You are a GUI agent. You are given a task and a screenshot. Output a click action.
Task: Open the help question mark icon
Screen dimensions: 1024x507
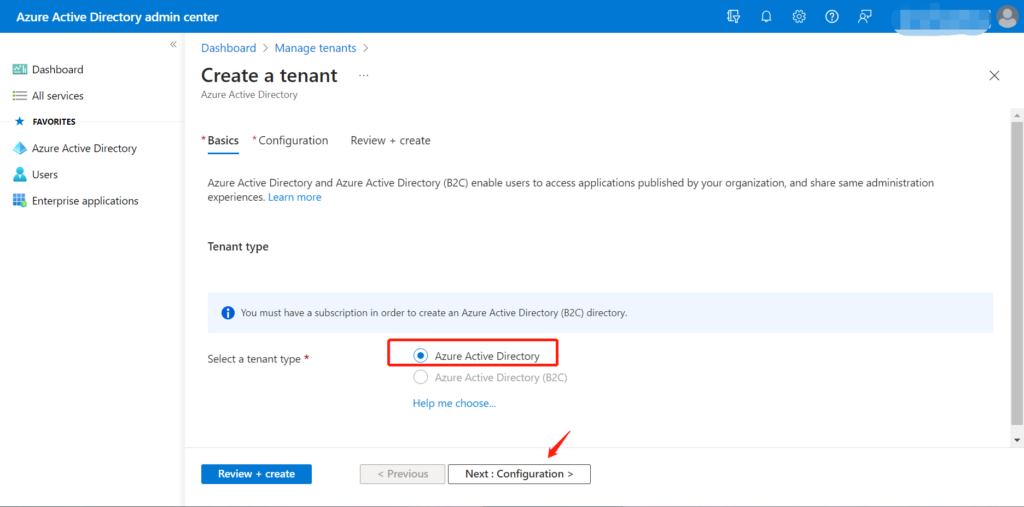click(831, 17)
